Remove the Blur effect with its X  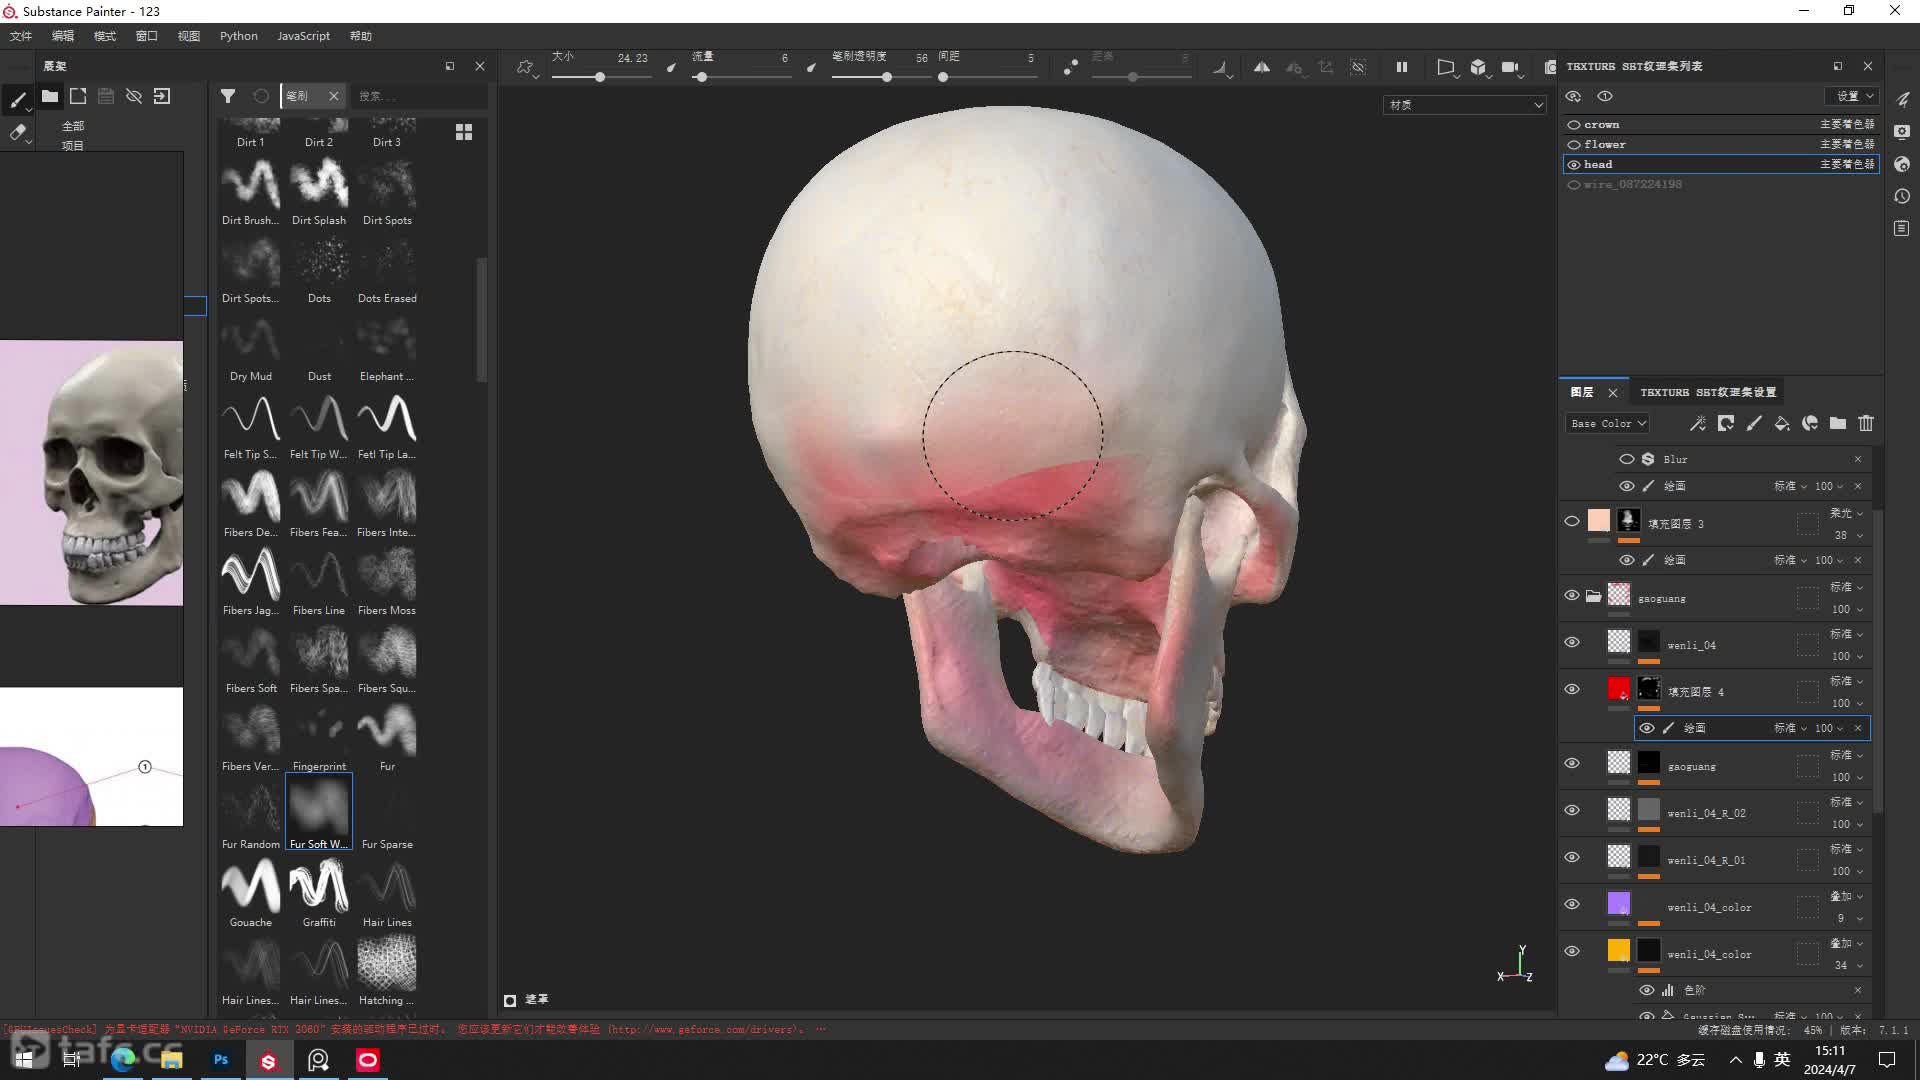1858,459
